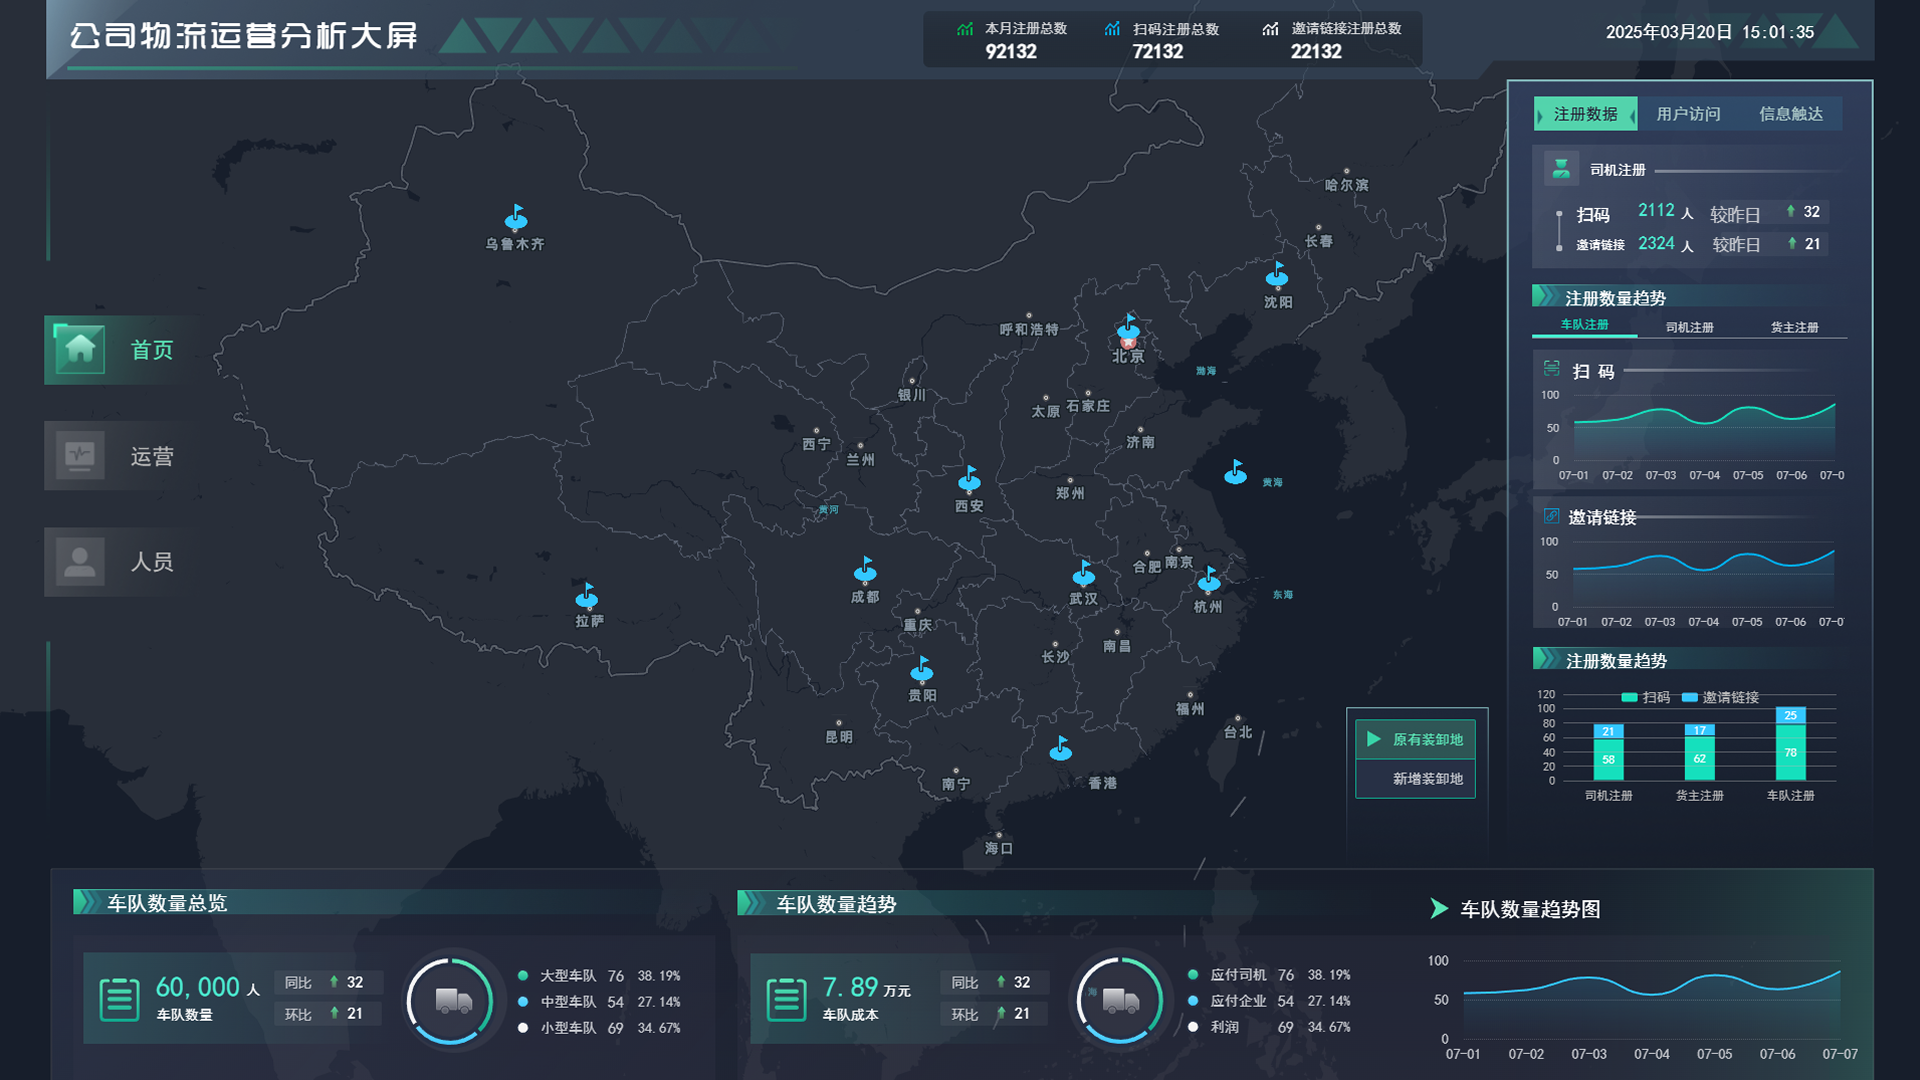Click the 72132 scan registration total

(1158, 51)
